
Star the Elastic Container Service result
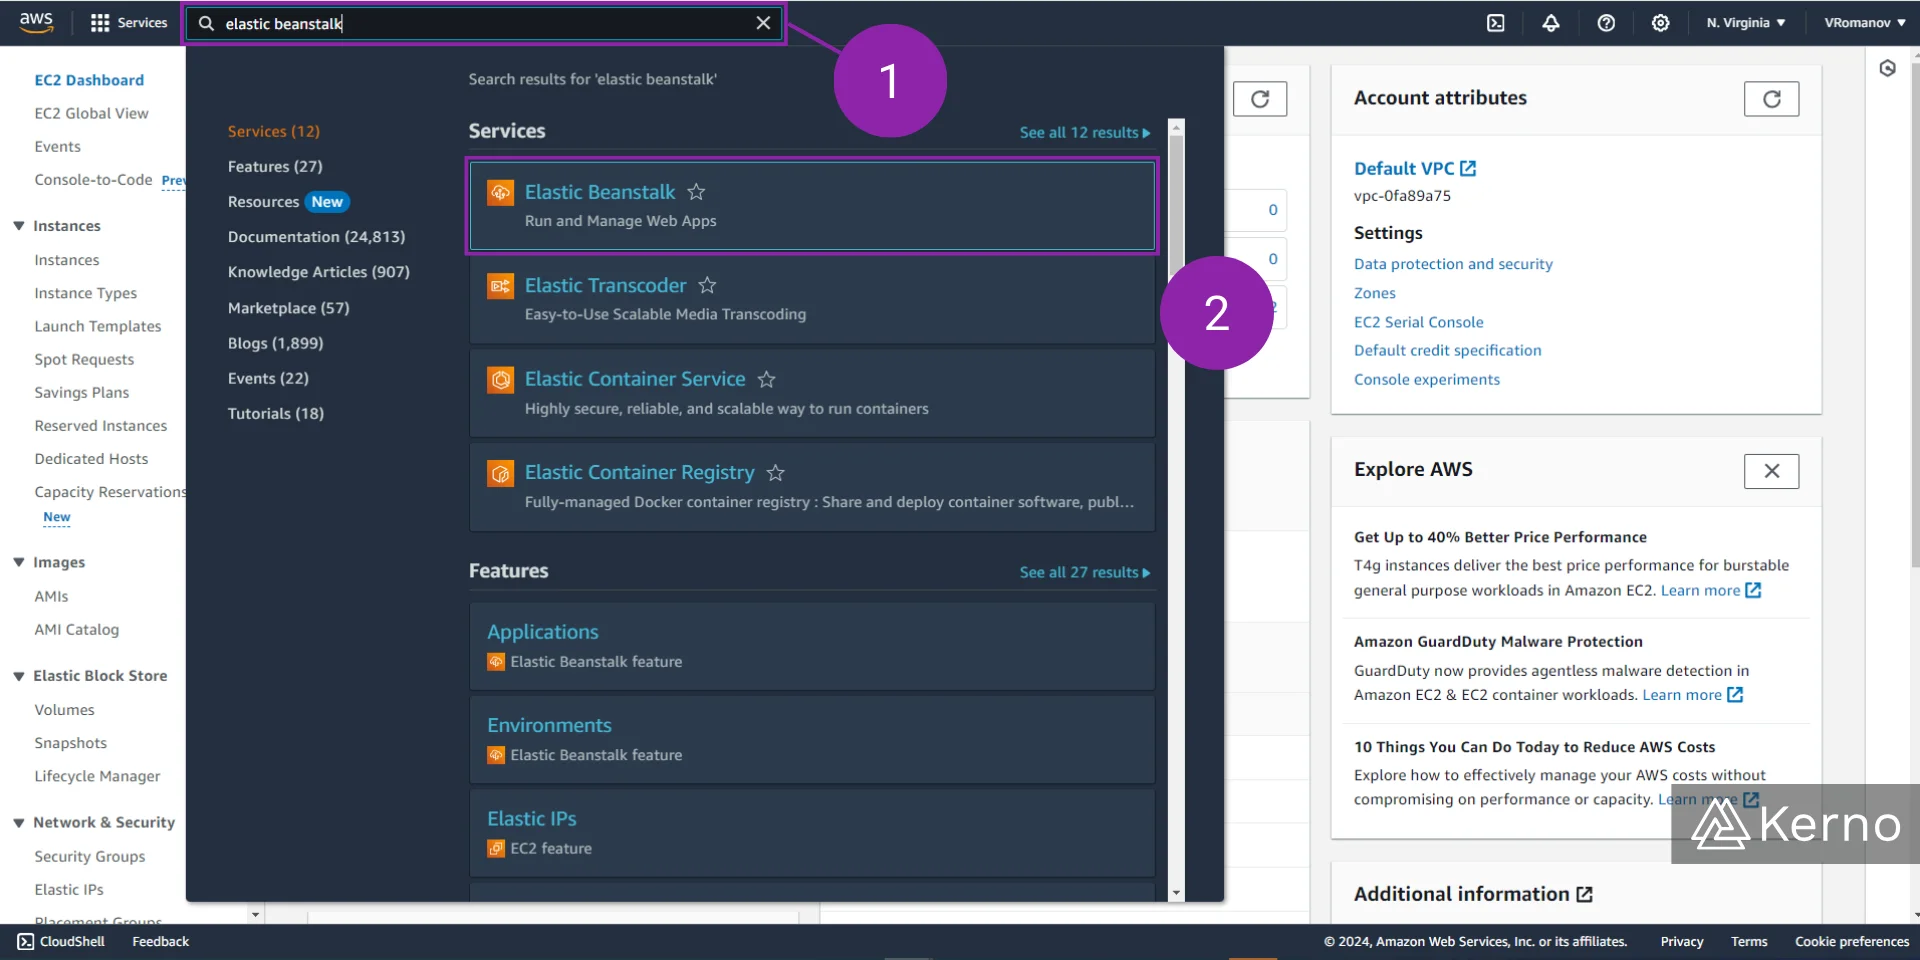767,379
